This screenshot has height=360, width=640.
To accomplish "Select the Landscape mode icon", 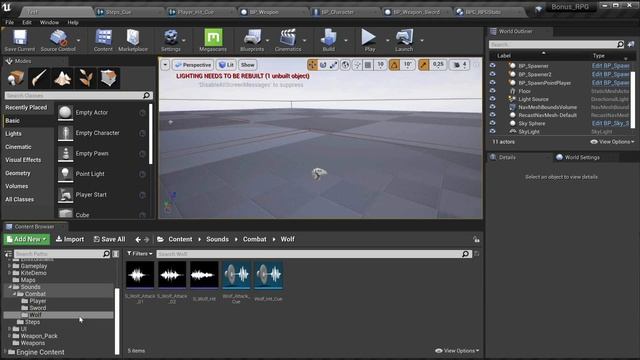I will click(x=62, y=78).
